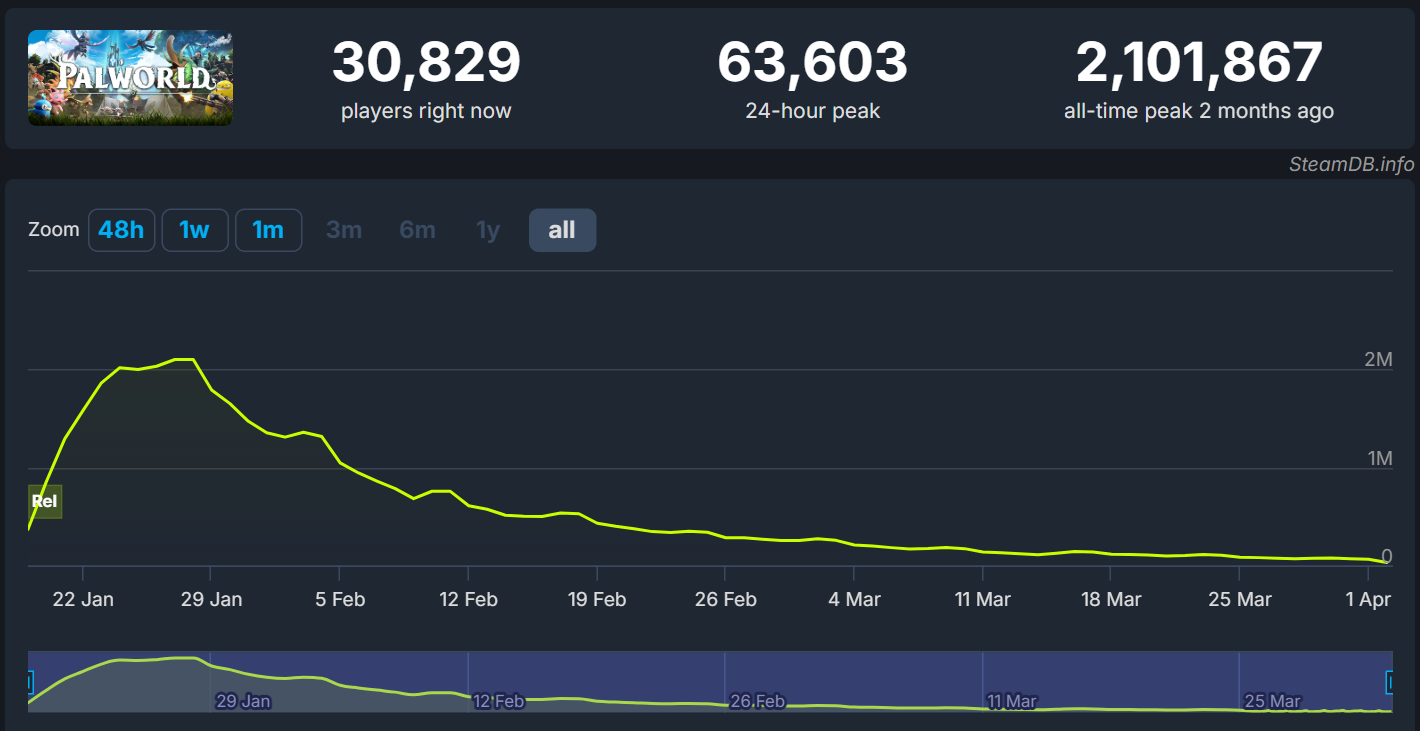Click the 'Rel' release marker flag
The image size is (1420, 731).
click(x=45, y=501)
